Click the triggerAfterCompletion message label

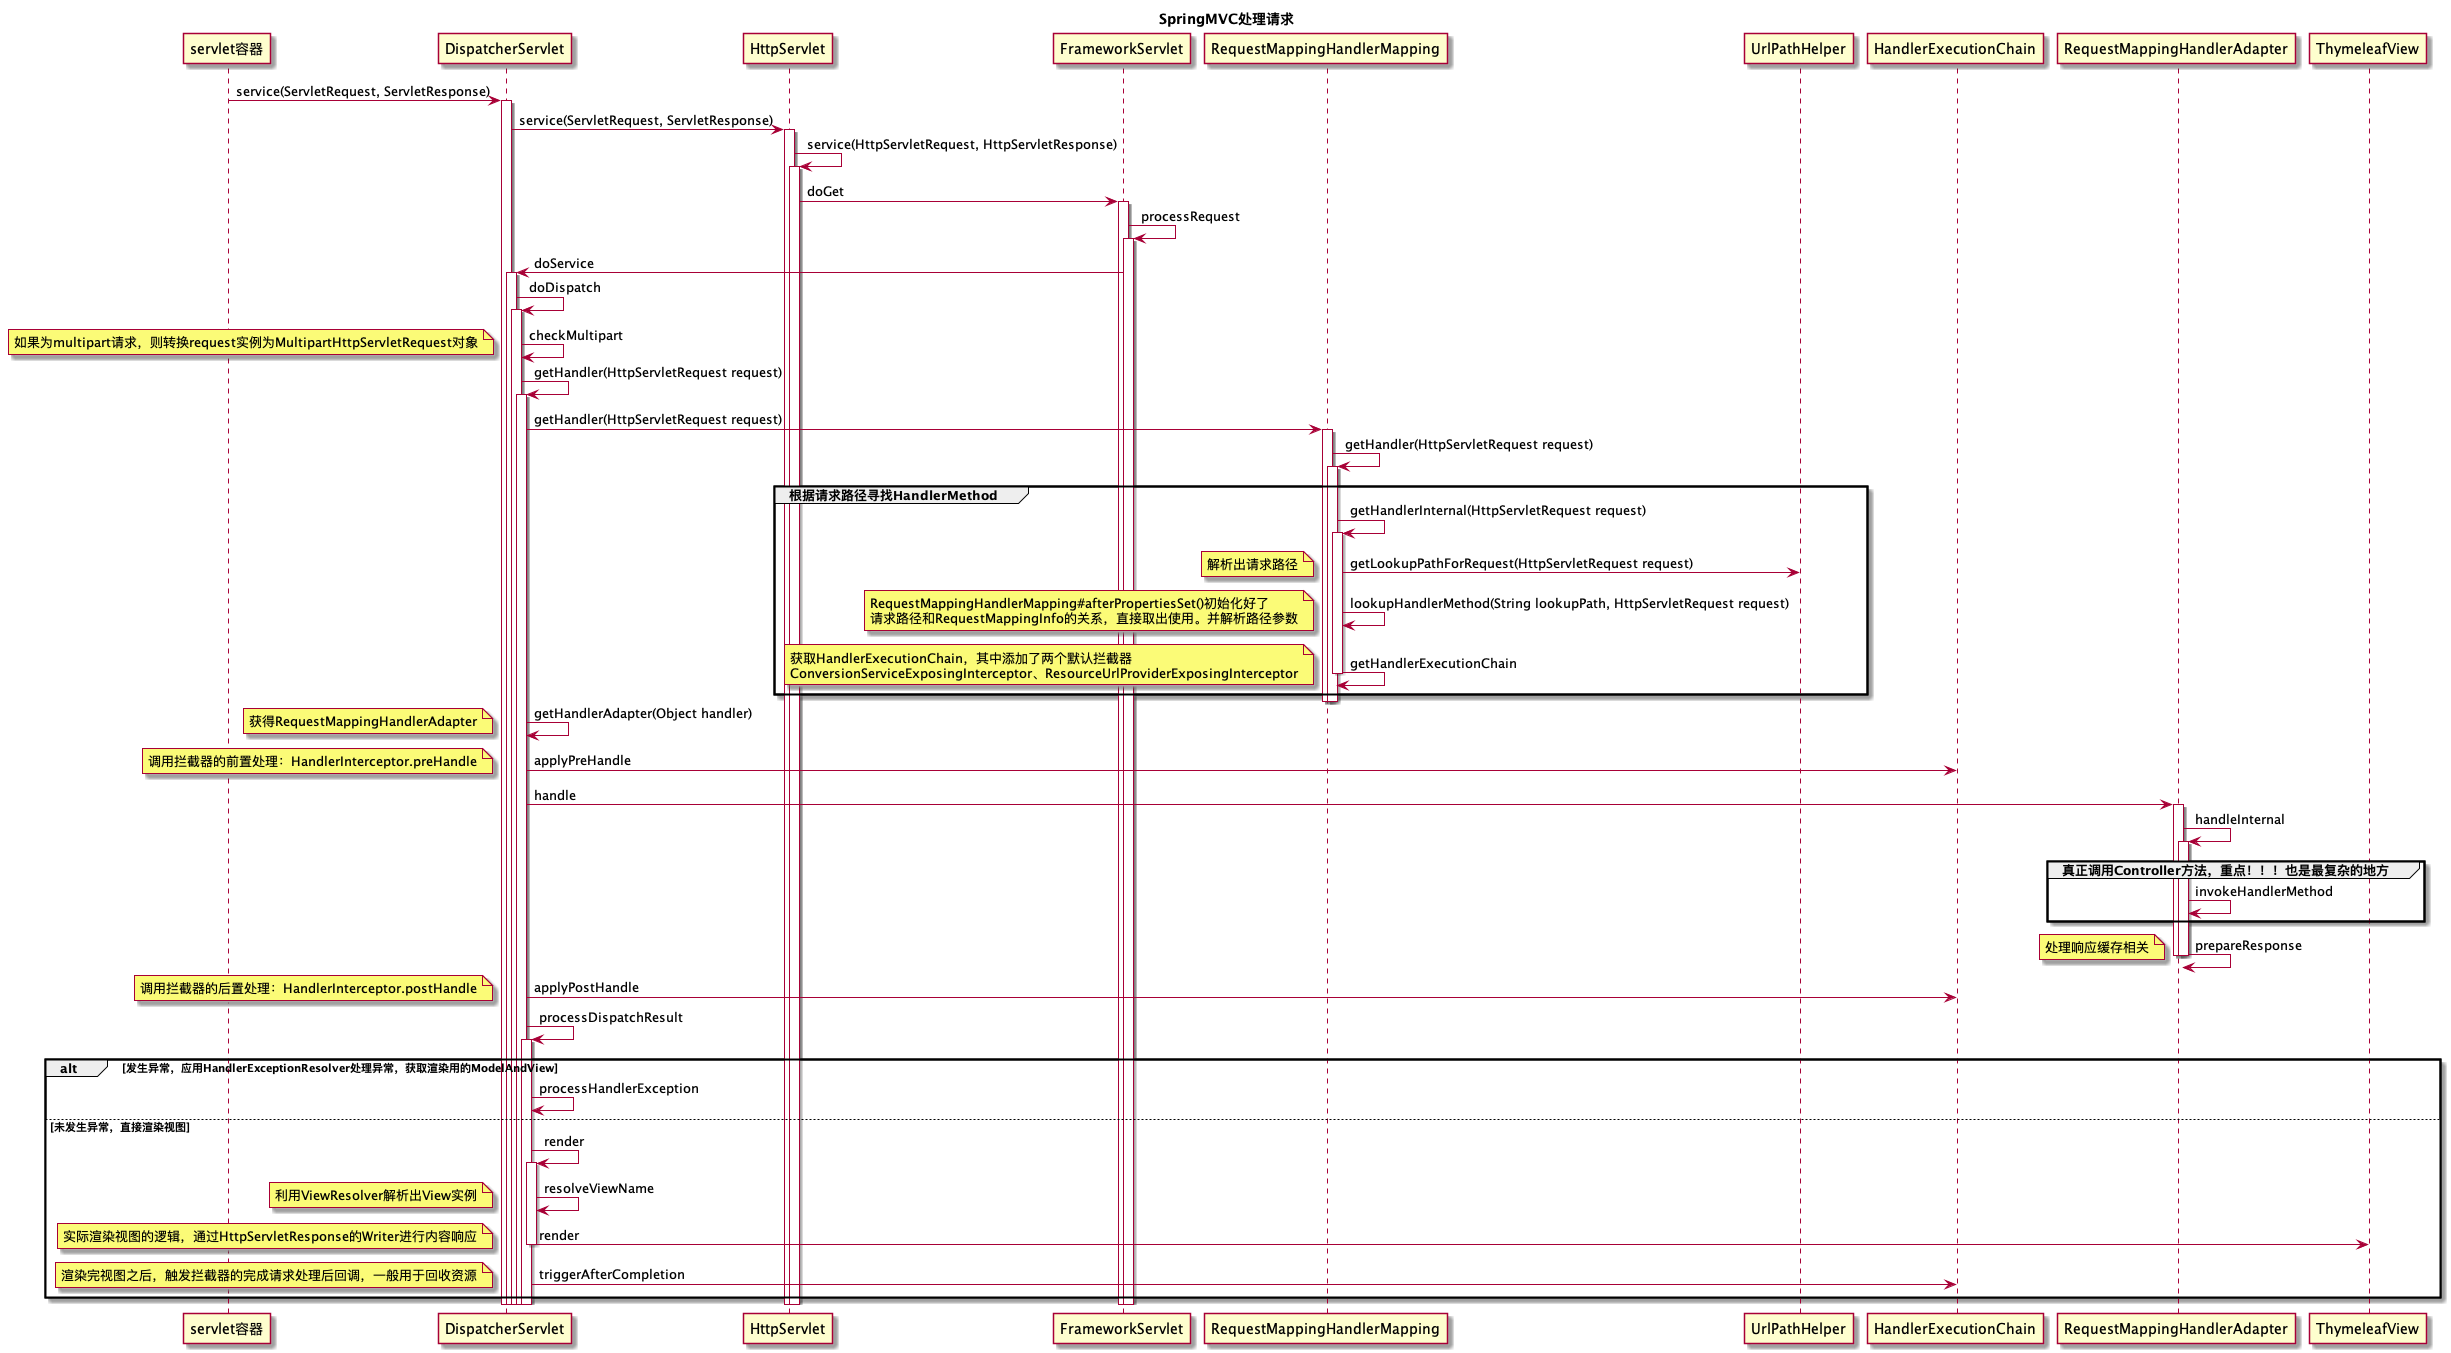(x=611, y=1275)
